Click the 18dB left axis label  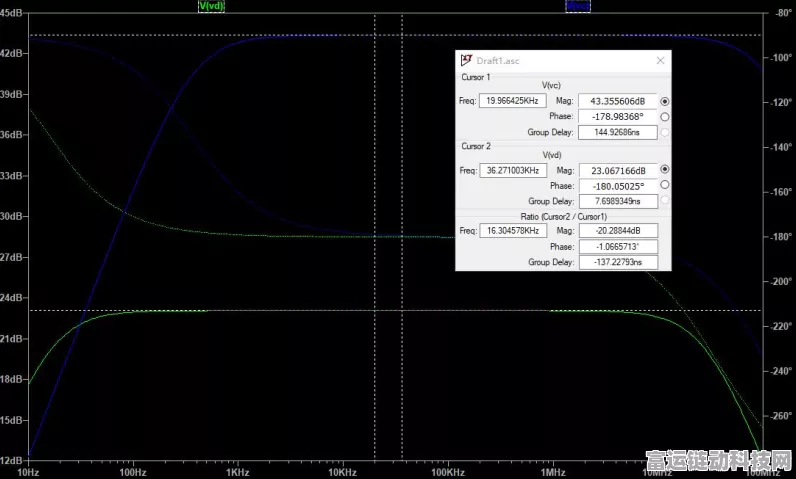tap(11, 380)
